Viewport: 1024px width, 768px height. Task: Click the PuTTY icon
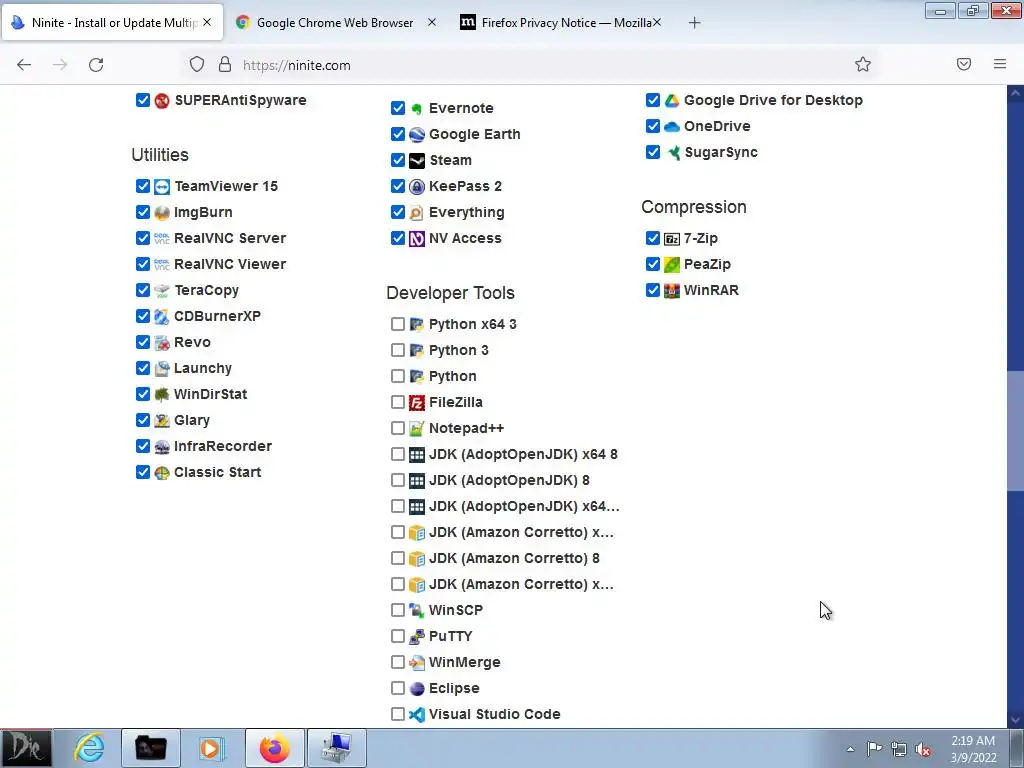tap(417, 636)
